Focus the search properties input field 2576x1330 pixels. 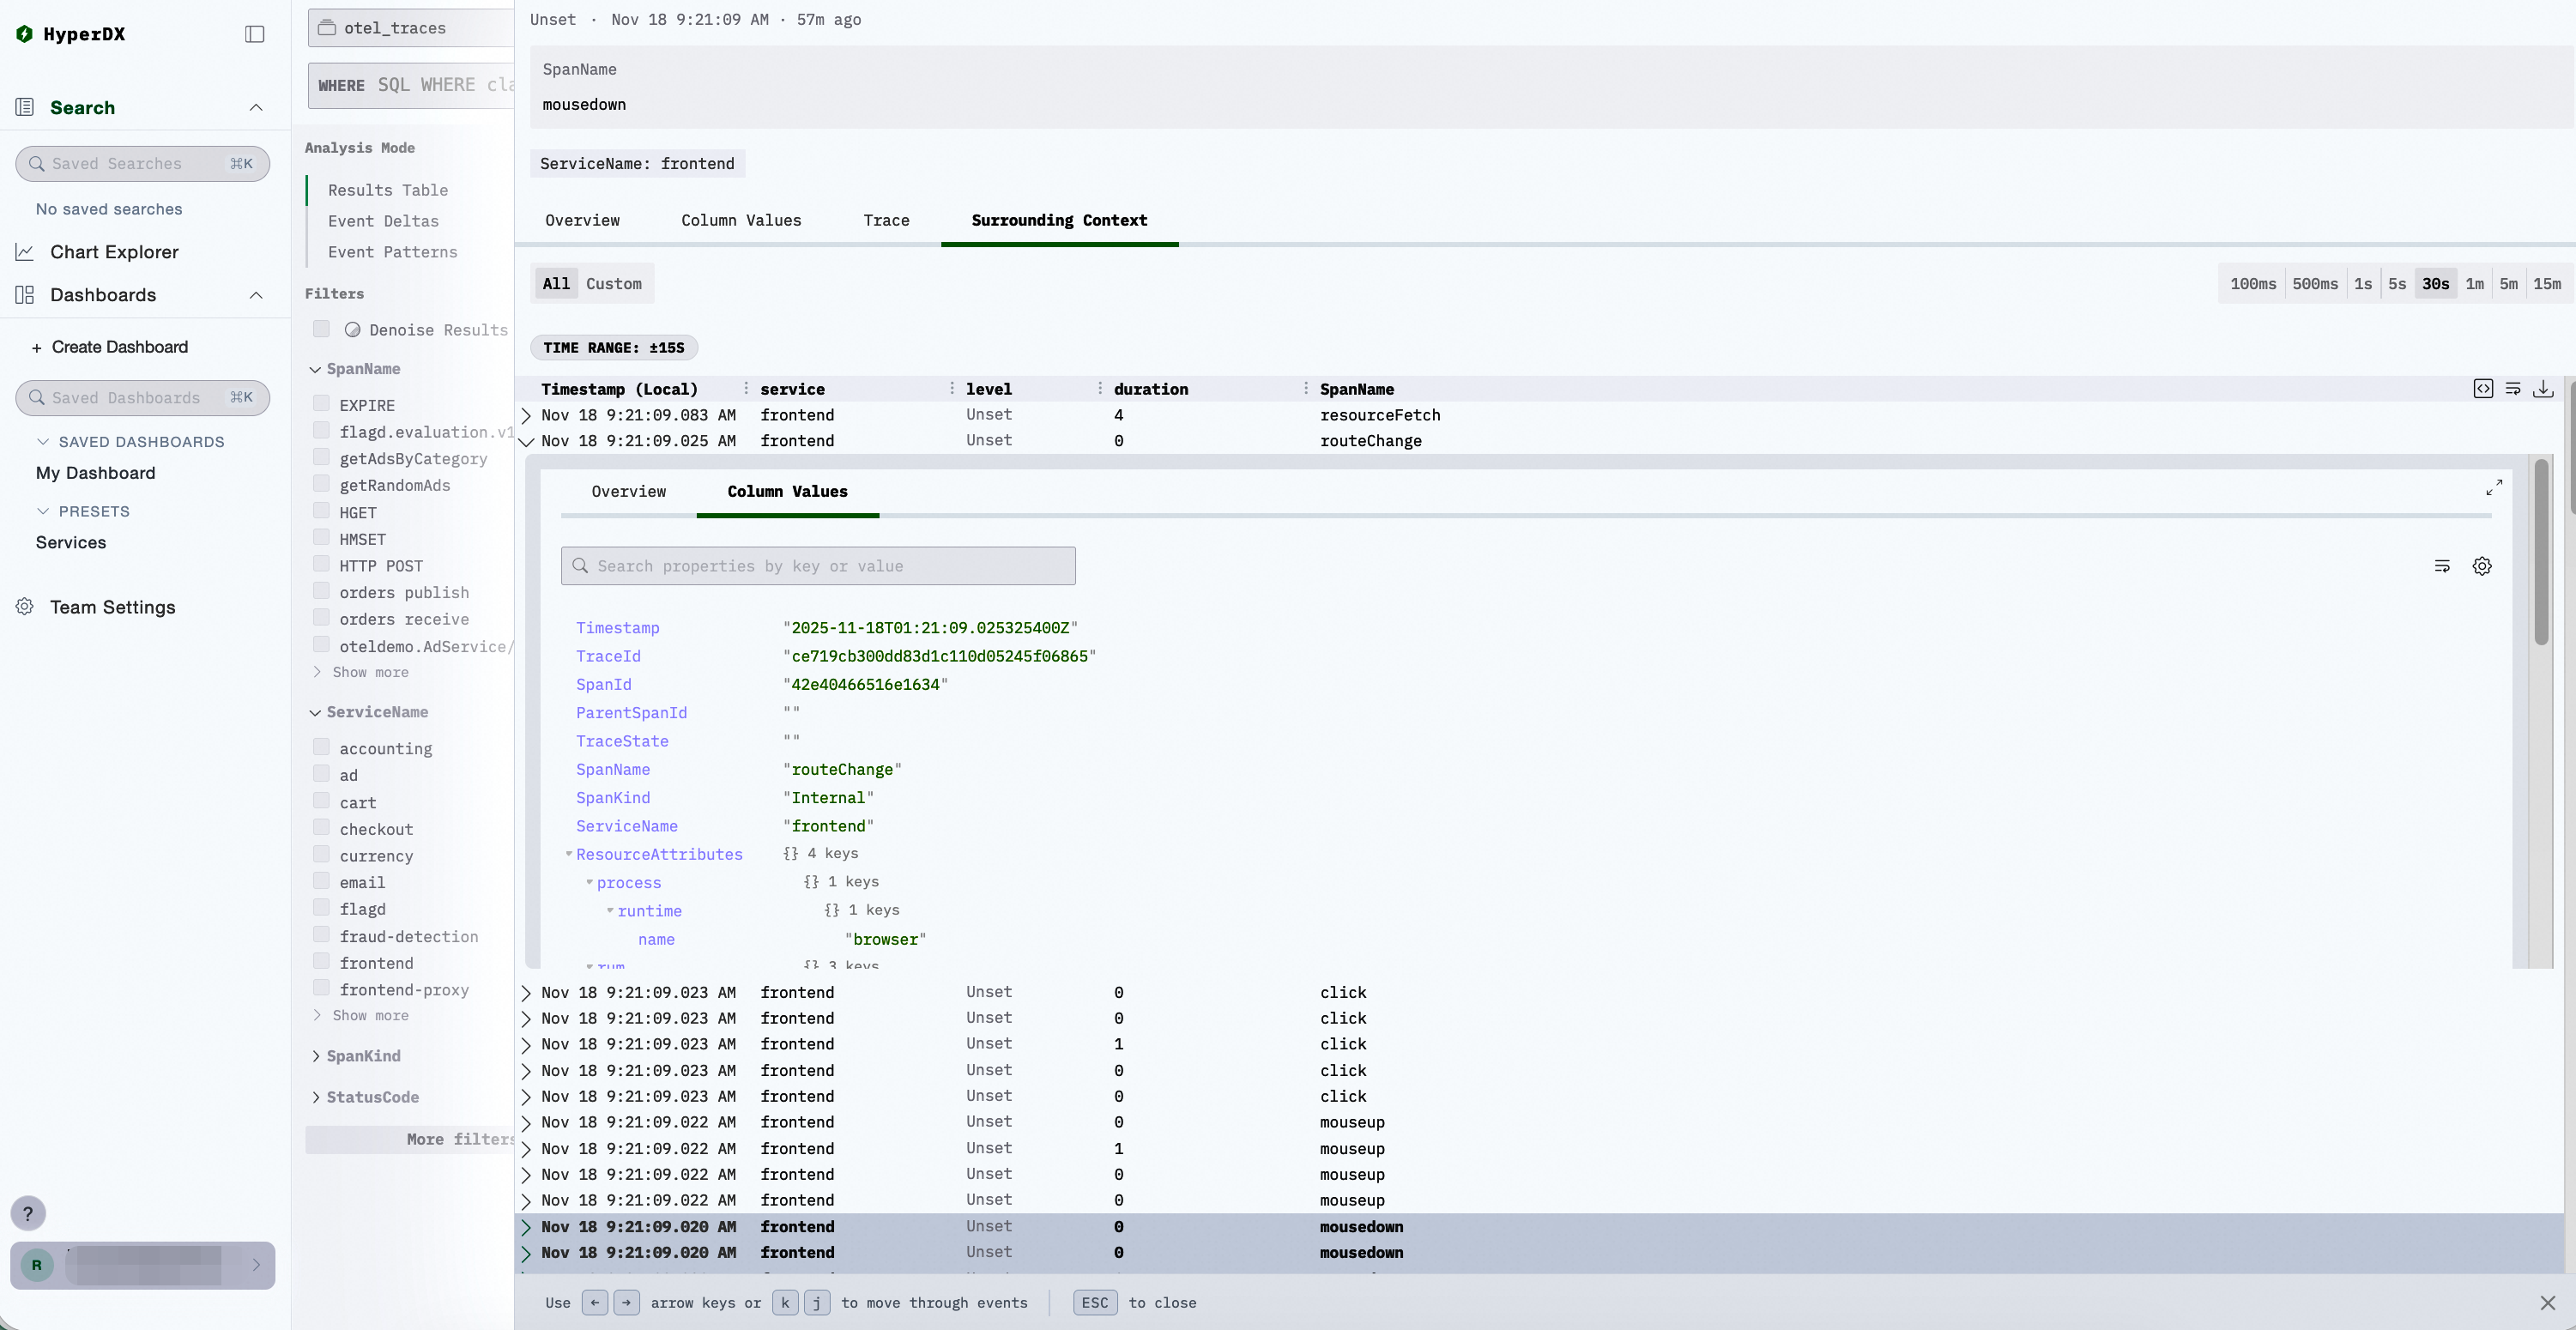(x=818, y=566)
